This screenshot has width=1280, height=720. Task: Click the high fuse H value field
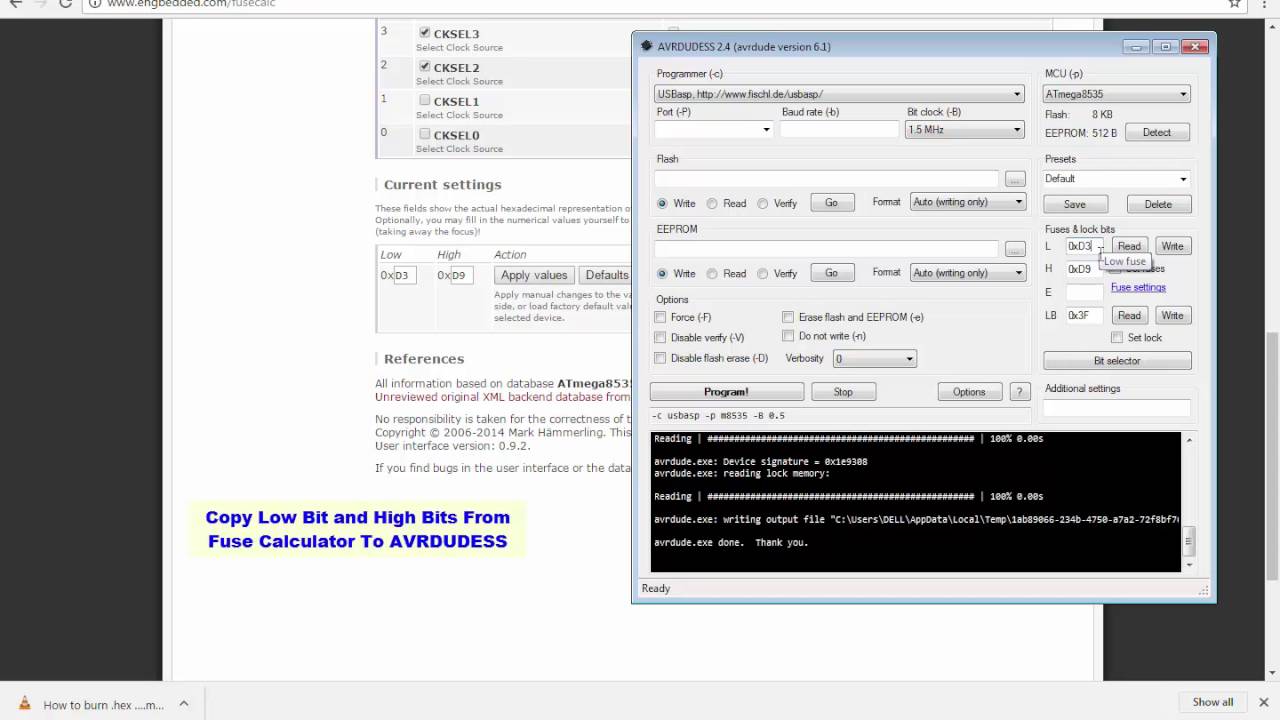(1084, 269)
